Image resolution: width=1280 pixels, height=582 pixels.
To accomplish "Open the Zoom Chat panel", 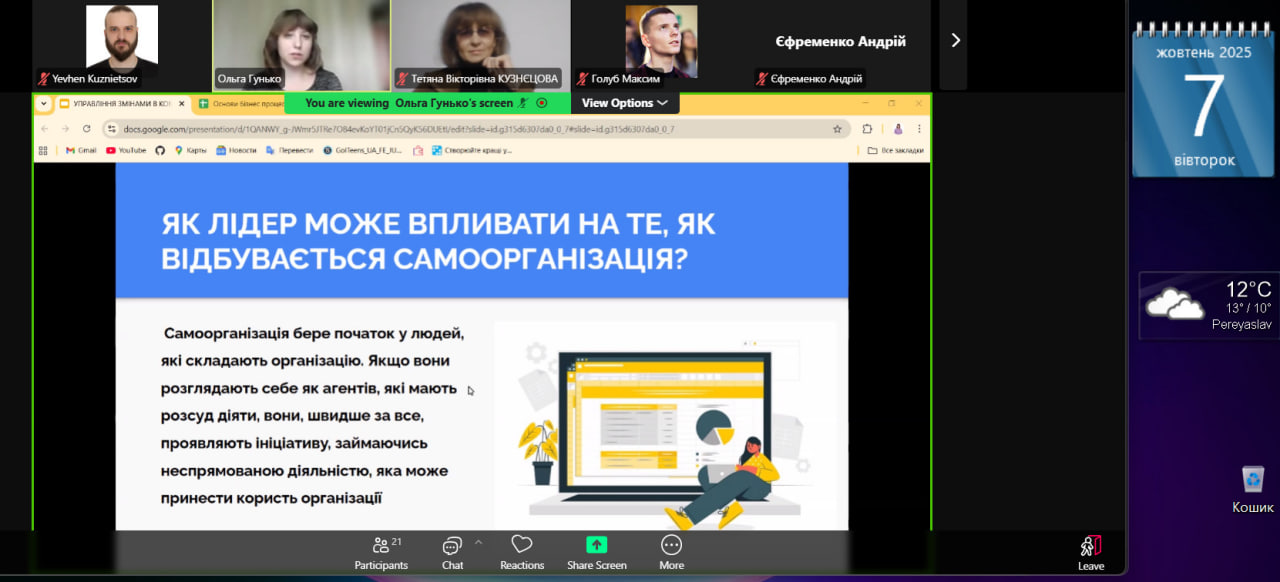I will 452,552.
